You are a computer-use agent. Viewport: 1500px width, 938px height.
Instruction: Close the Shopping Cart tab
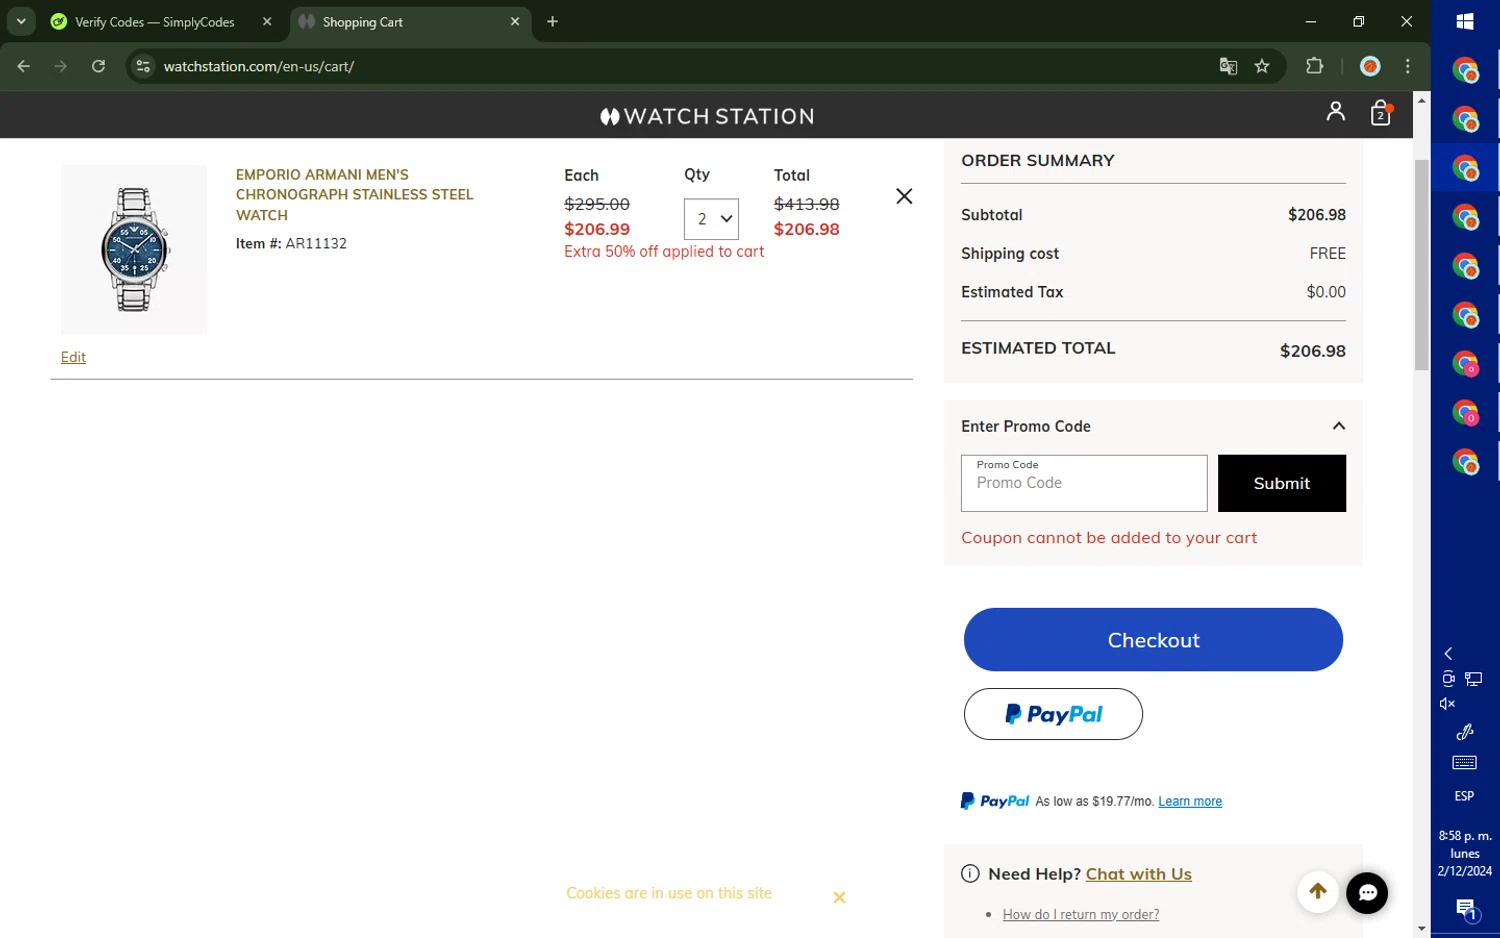click(515, 21)
